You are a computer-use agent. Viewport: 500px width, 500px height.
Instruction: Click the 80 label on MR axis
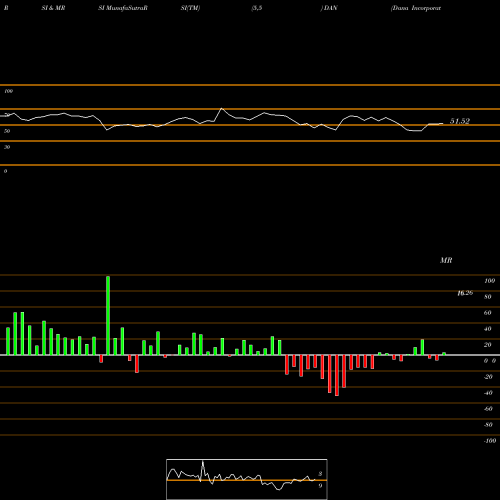[488, 297]
